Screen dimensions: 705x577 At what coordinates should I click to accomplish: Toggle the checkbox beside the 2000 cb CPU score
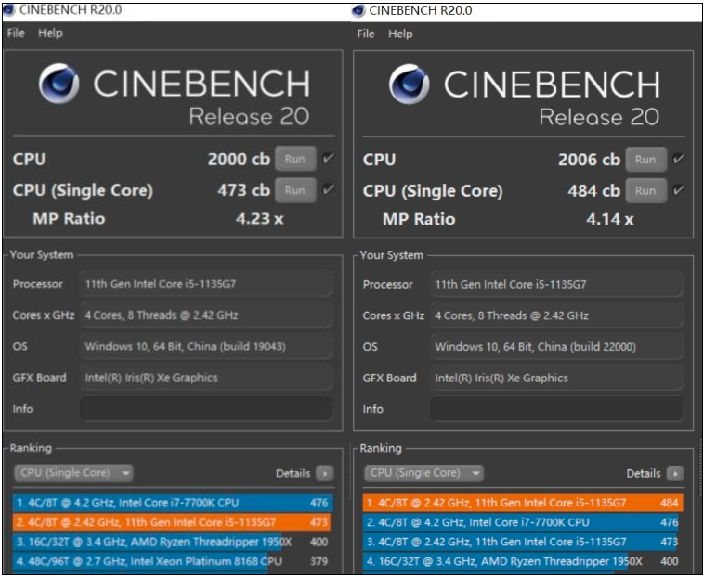pyautogui.click(x=329, y=158)
